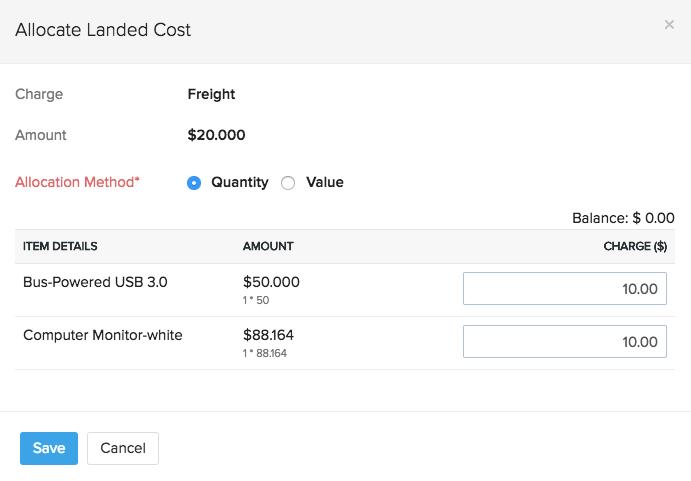Click the AMOUNT column header
Image resolution: width=691 pixels, height=481 pixels.
pos(268,246)
